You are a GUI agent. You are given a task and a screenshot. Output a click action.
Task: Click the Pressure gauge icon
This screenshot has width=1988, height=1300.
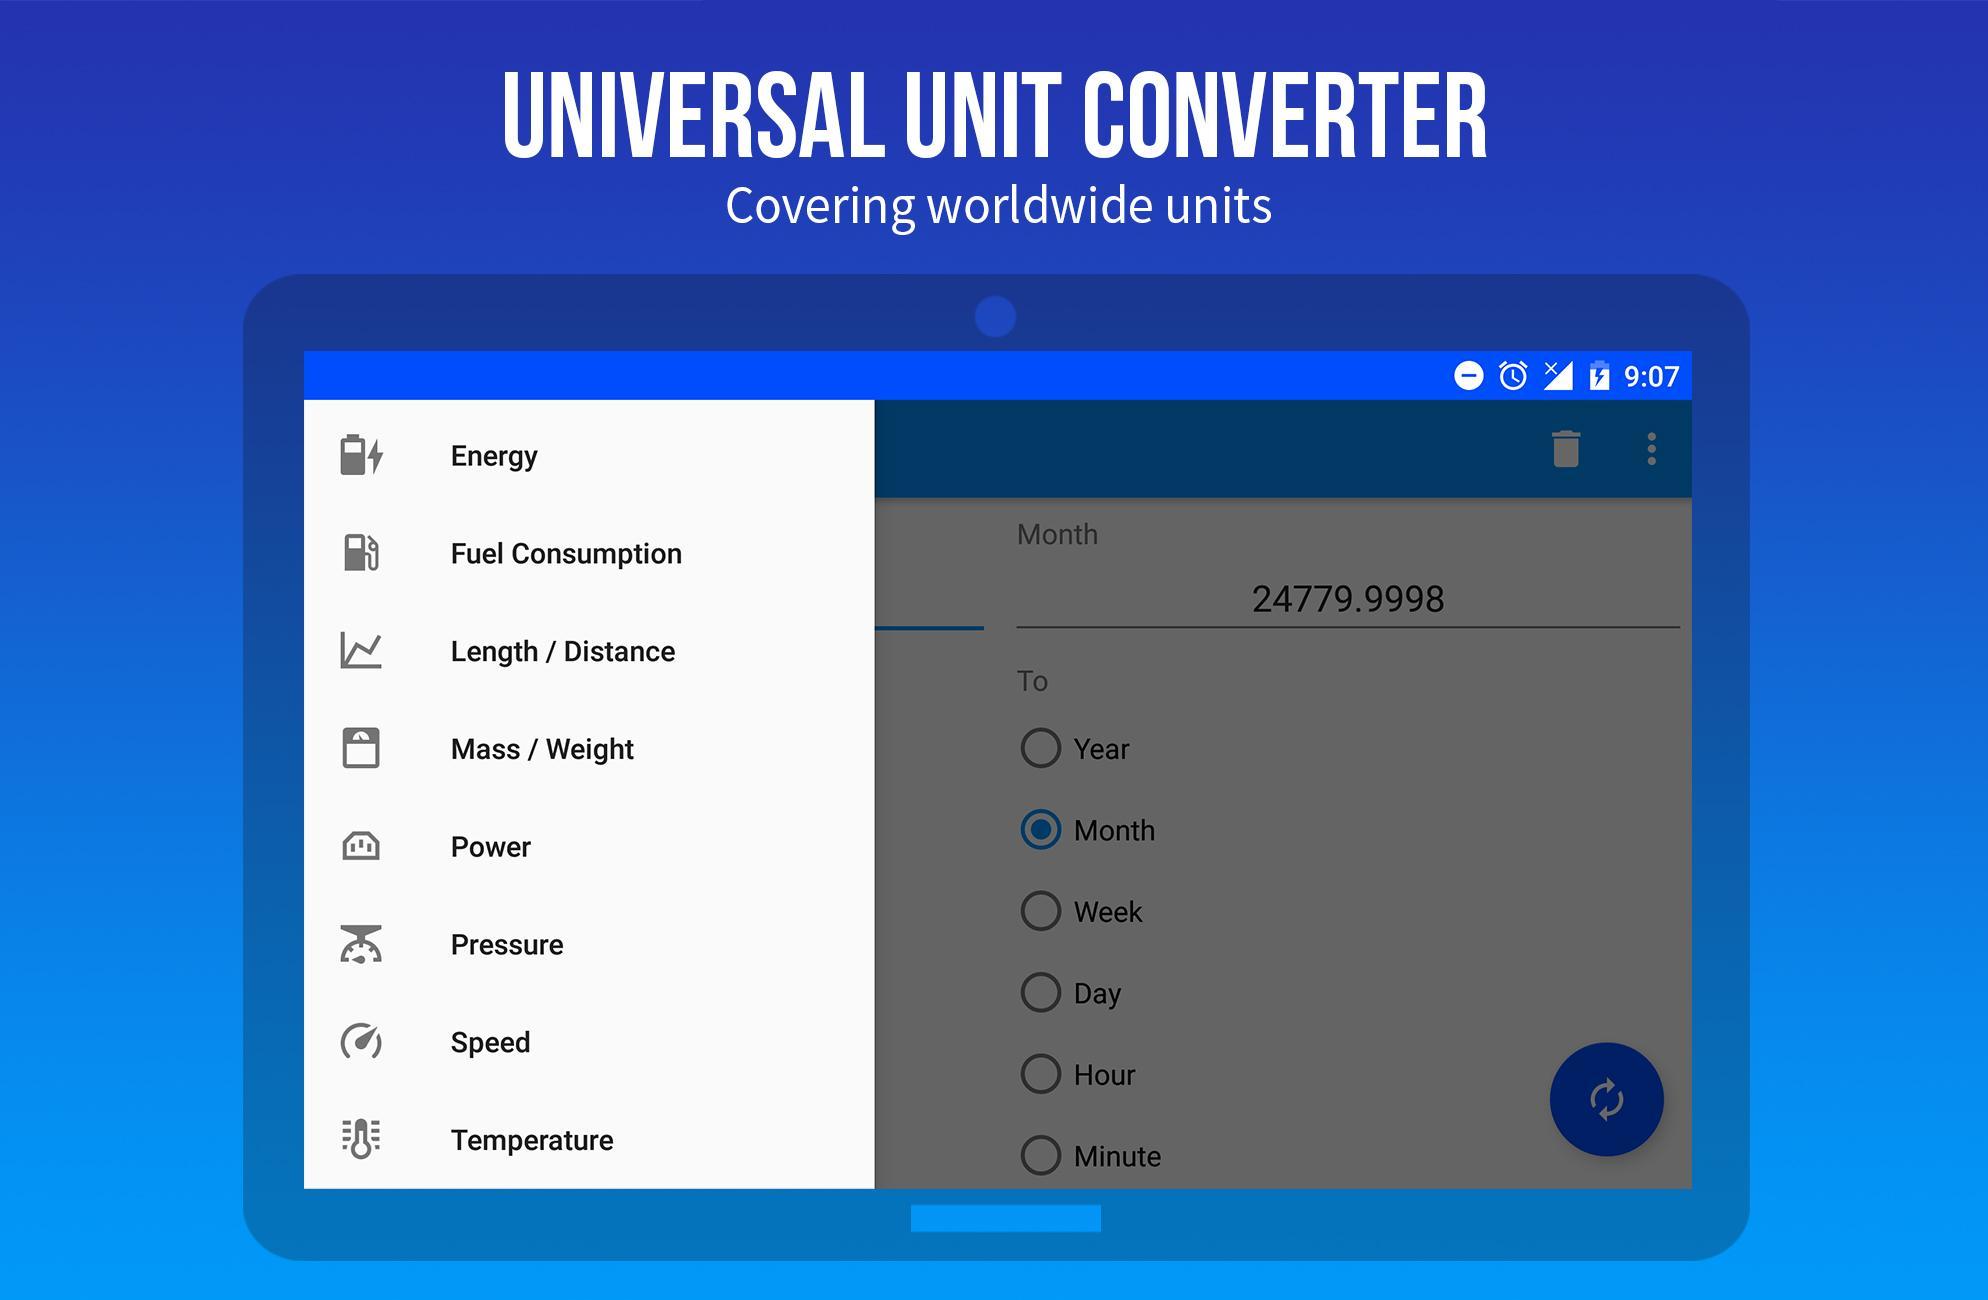click(x=361, y=944)
